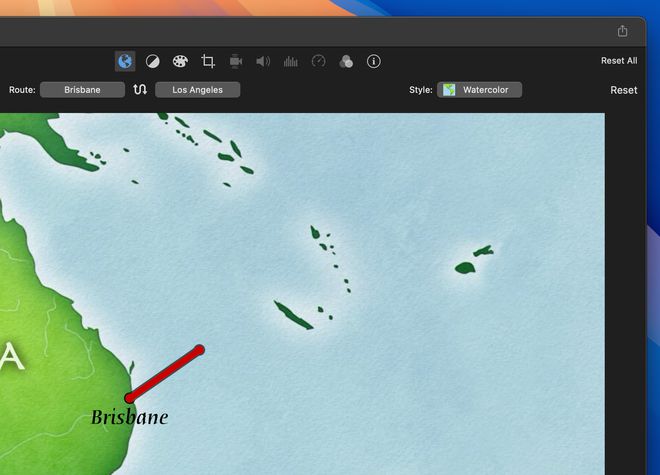Click the Reset All button
This screenshot has width=660, height=475.
coord(619,61)
